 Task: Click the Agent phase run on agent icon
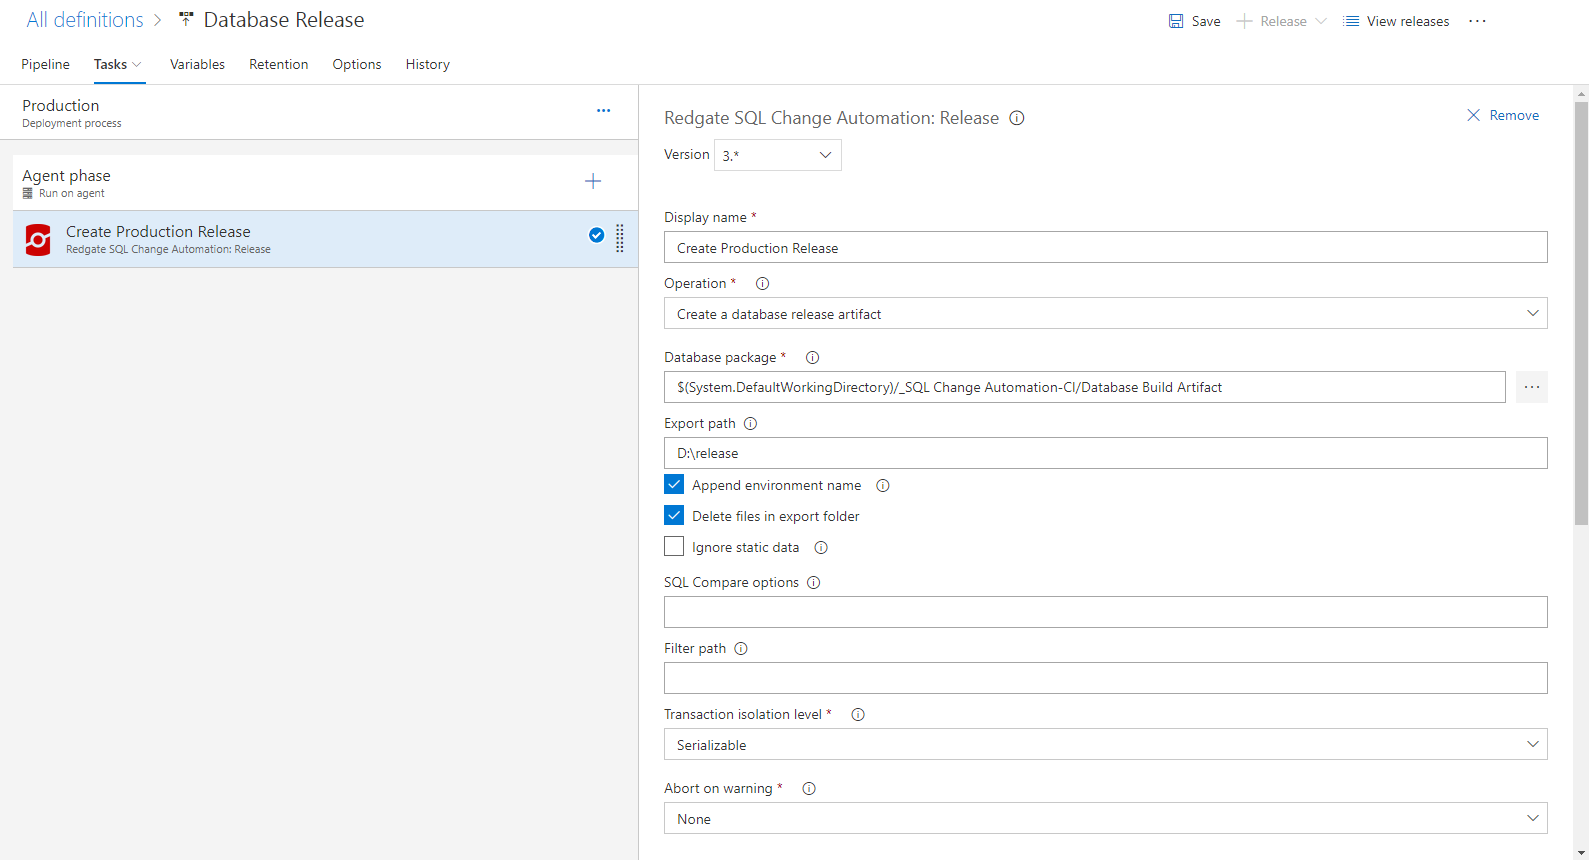(x=28, y=193)
